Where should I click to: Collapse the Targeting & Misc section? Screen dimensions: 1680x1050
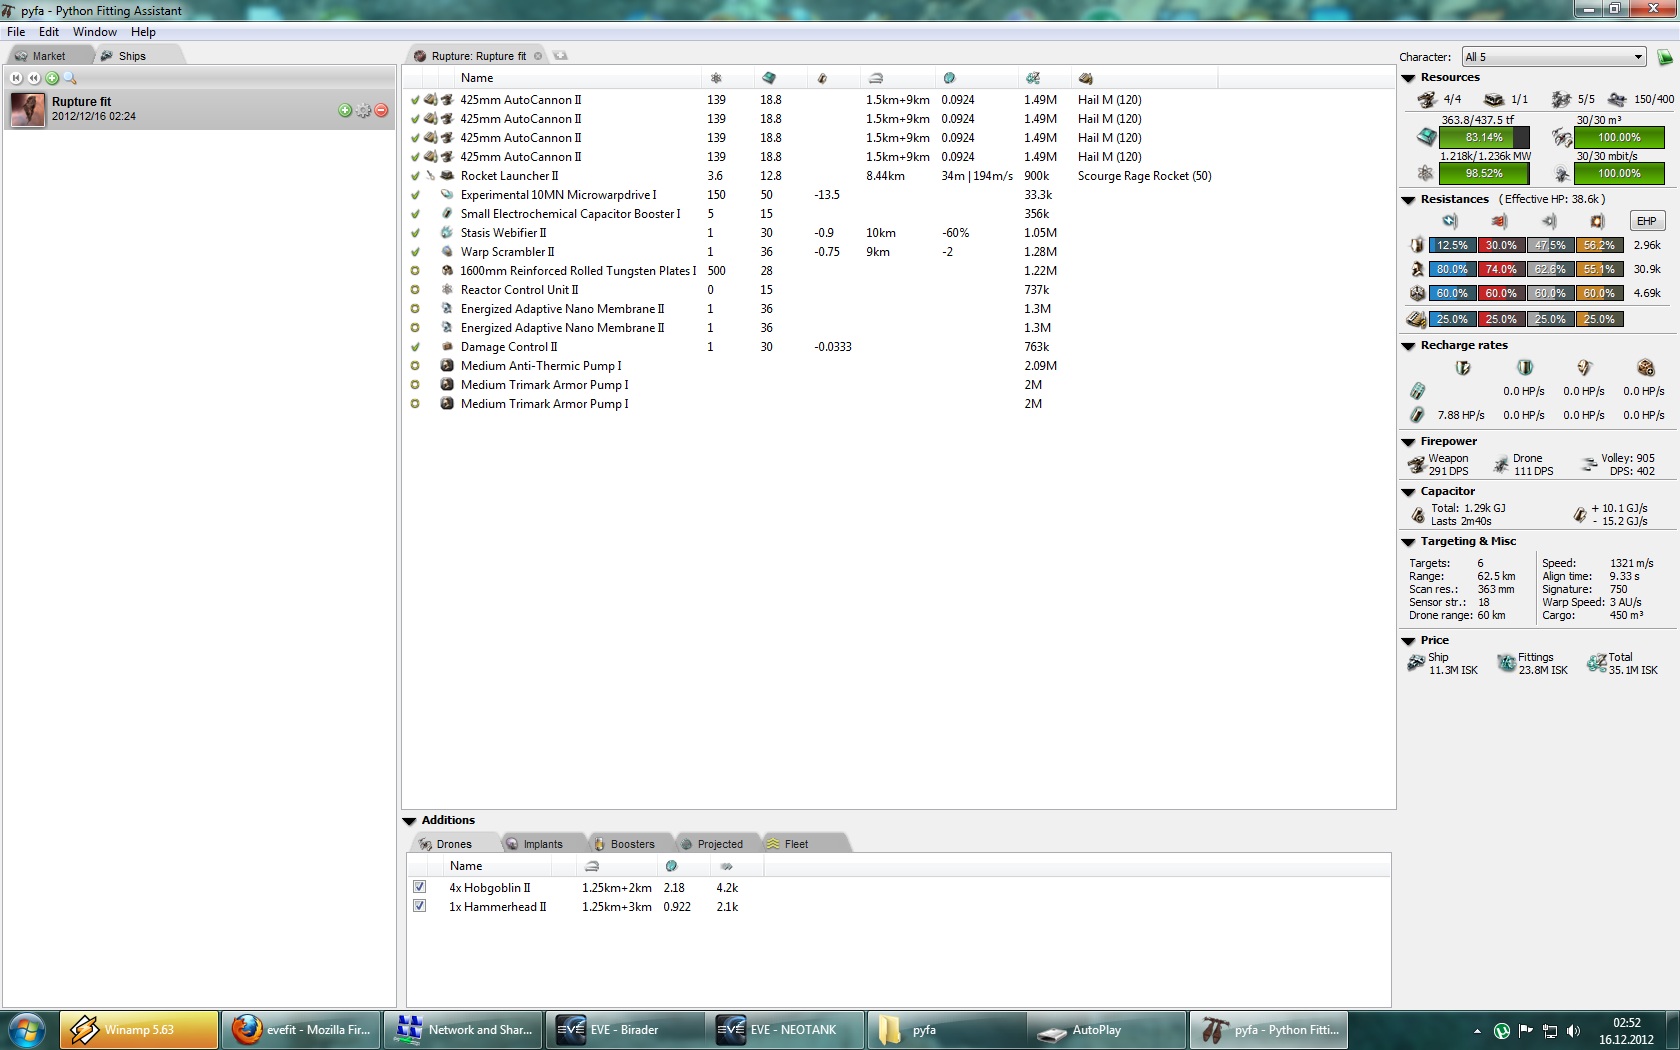[x=1408, y=542]
